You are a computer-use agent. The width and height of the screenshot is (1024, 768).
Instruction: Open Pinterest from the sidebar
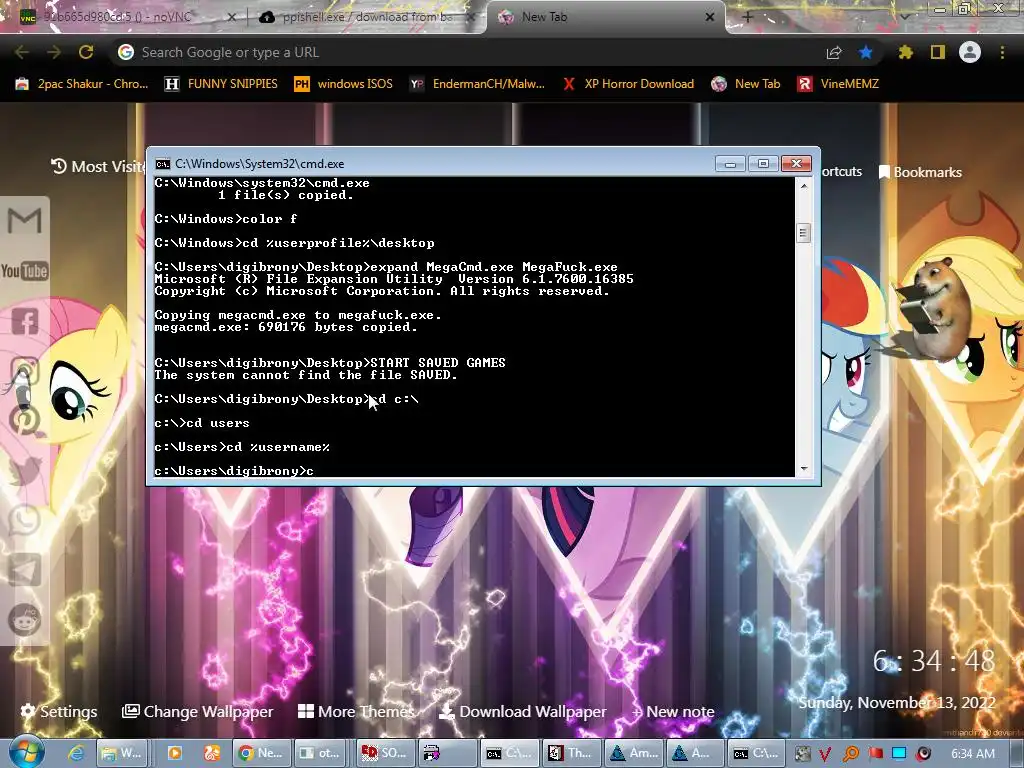pos(25,420)
